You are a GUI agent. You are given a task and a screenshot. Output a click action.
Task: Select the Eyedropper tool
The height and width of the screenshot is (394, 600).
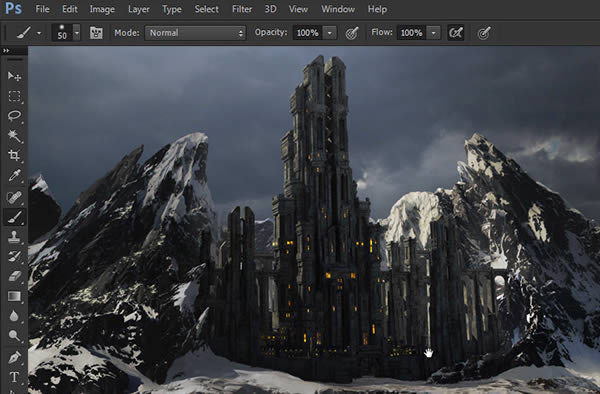(14, 176)
